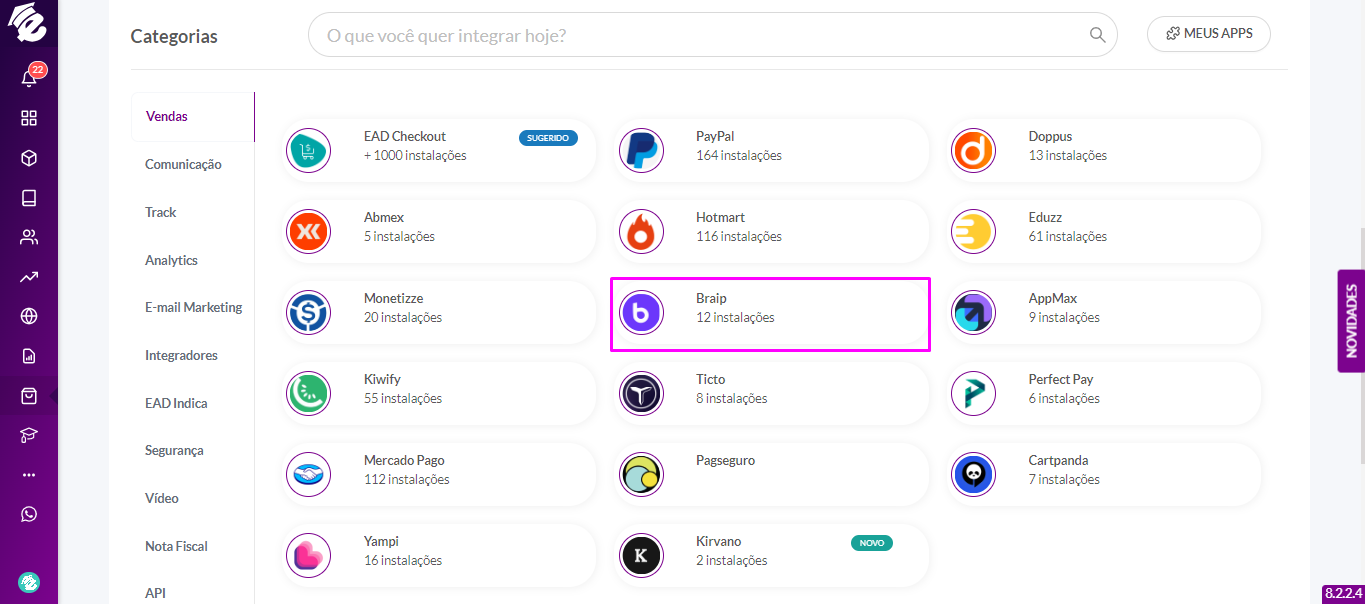Screen dimensions: 1365x604
Task: Click the PayPal logo icon
Action: 641,151
